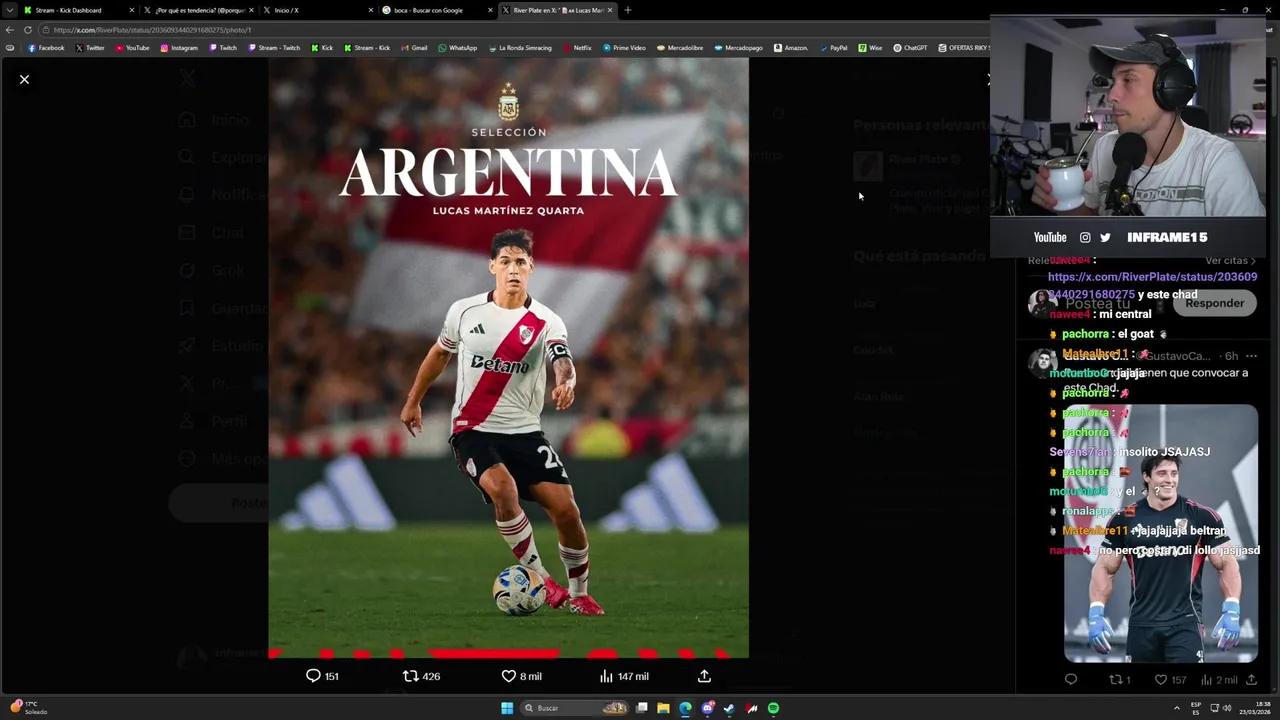Switch to ¿Por qué es tendencia? tab
The image size is (1280, 720).
pos(198,10)
